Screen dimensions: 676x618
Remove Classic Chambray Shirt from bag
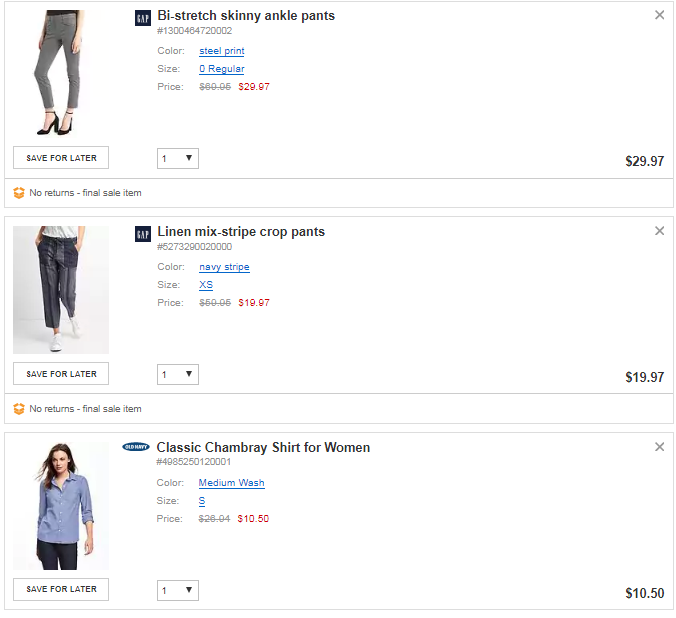pyautogui.click(x=659, y=447)
